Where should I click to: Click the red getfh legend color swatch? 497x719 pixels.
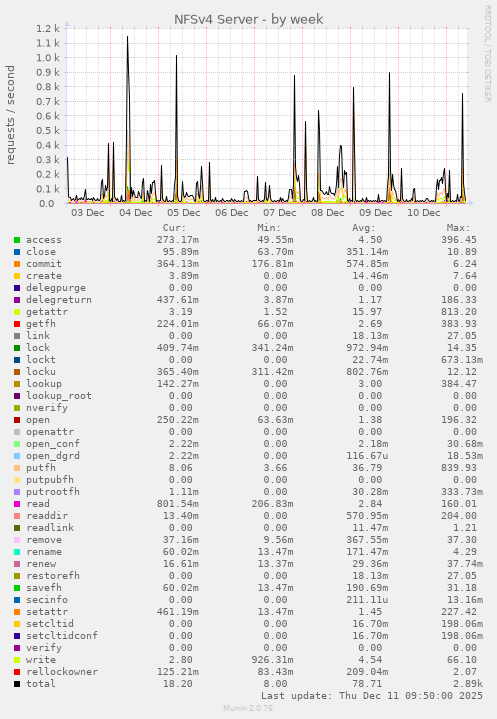(x=17, y=324)
